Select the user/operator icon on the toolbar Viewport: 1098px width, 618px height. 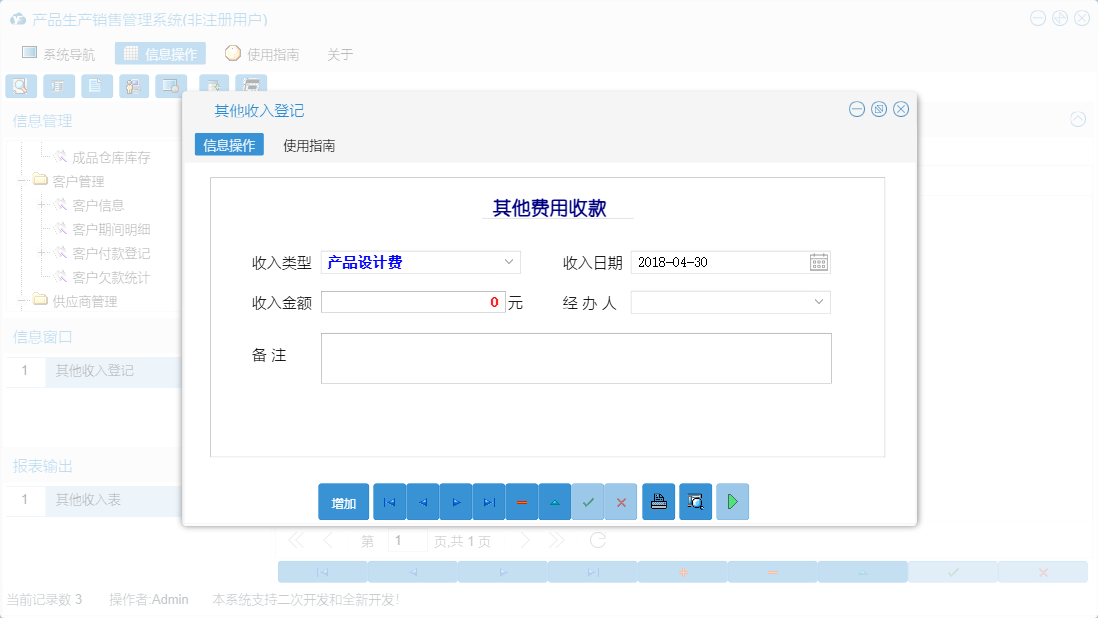(x=133, y=85)
